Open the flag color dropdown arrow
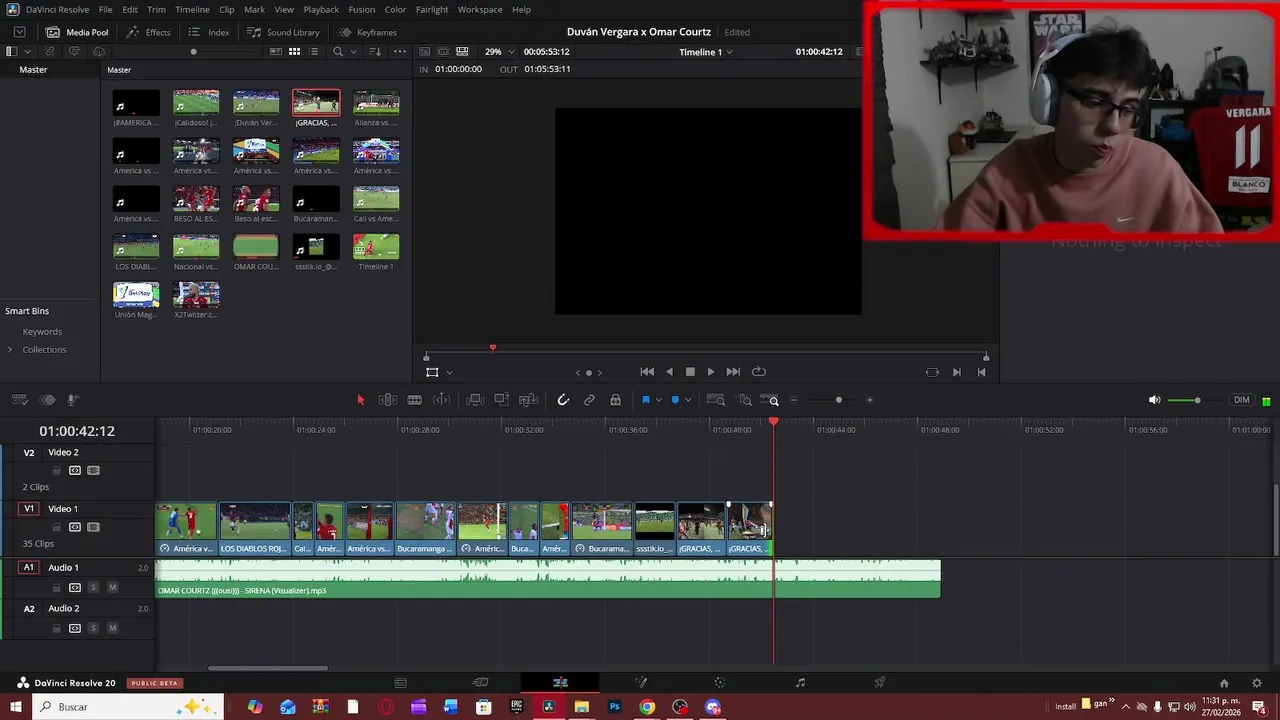The height and width of the screenshot is (720, 1280). click(x=658, y=400)
